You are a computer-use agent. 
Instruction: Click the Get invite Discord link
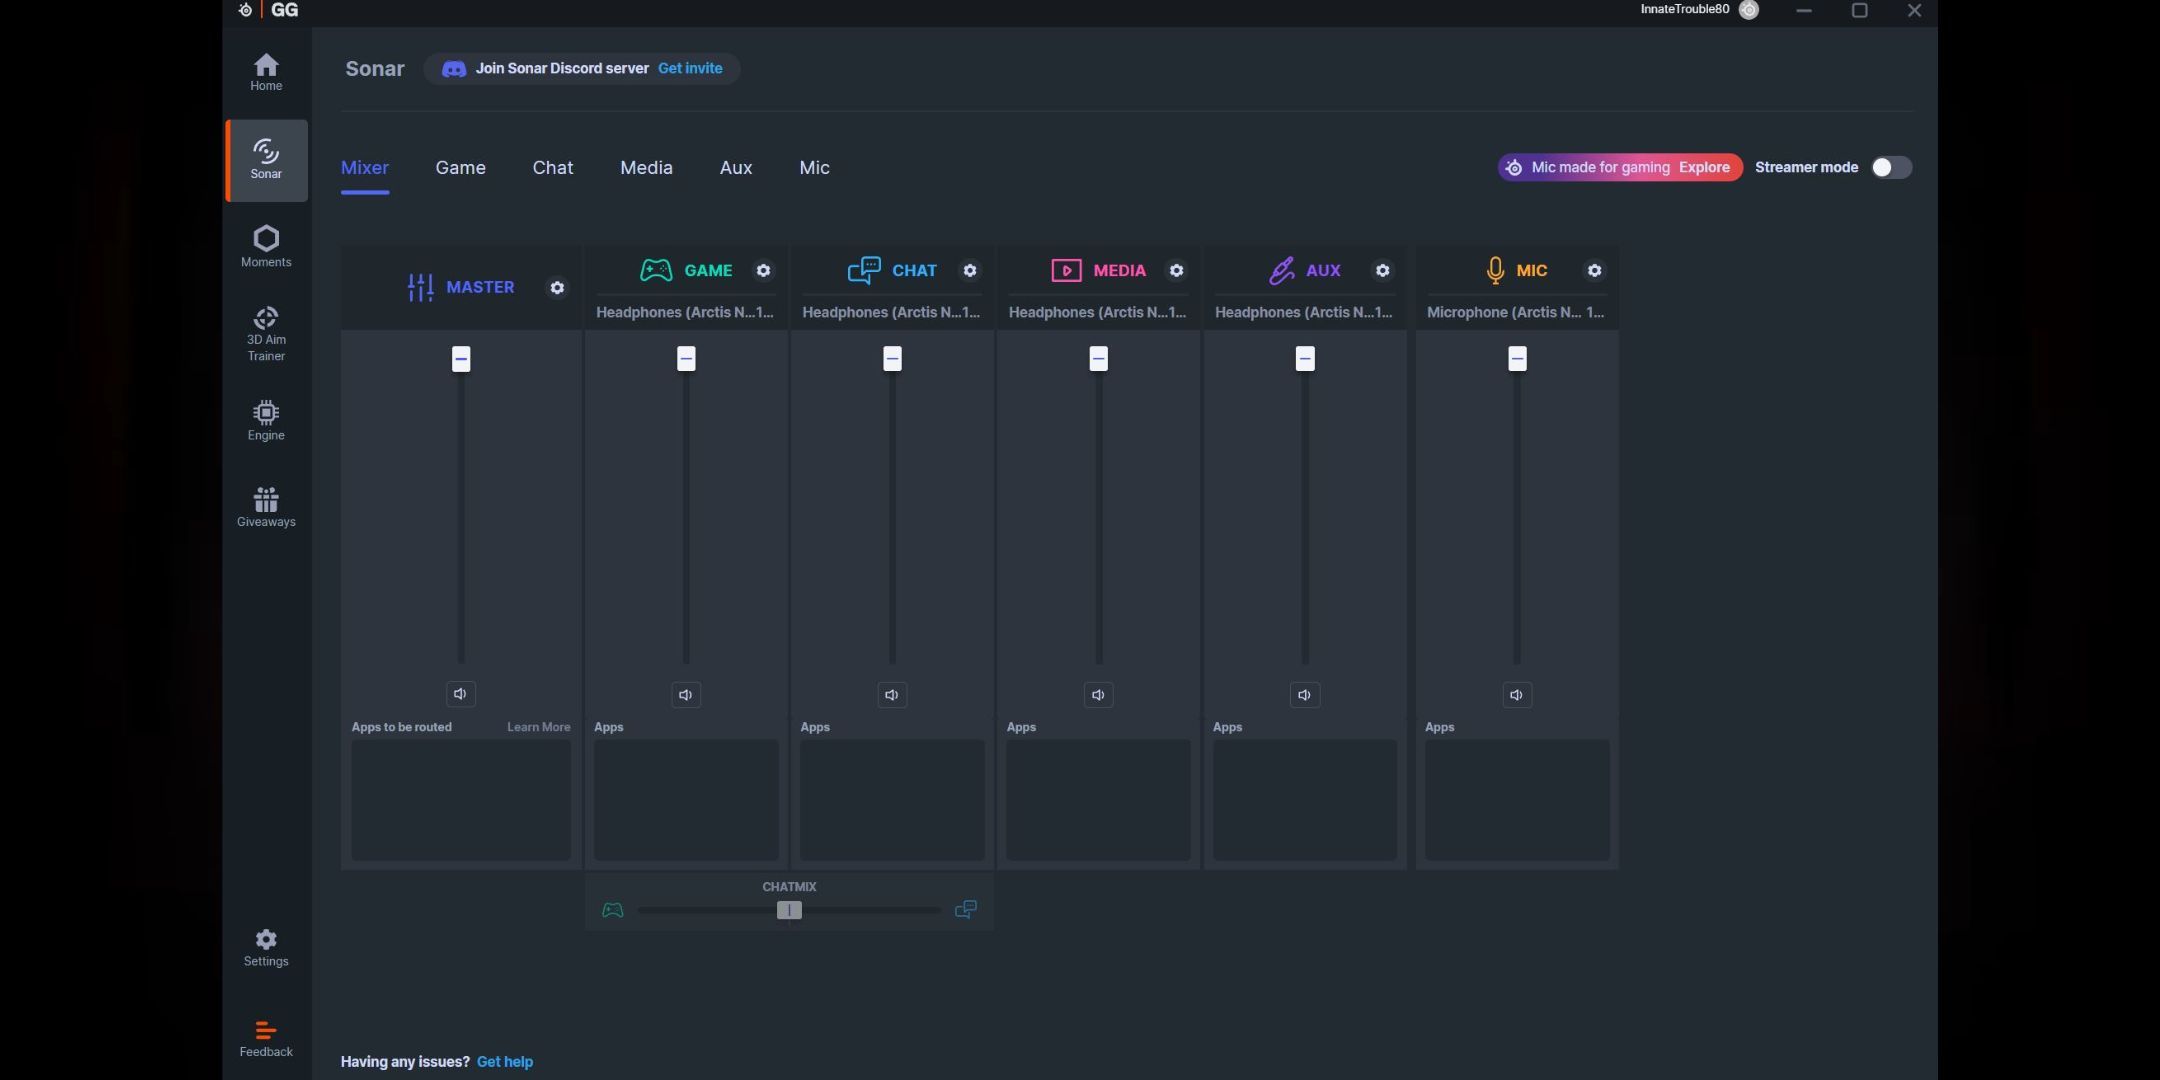coord(689,68)
